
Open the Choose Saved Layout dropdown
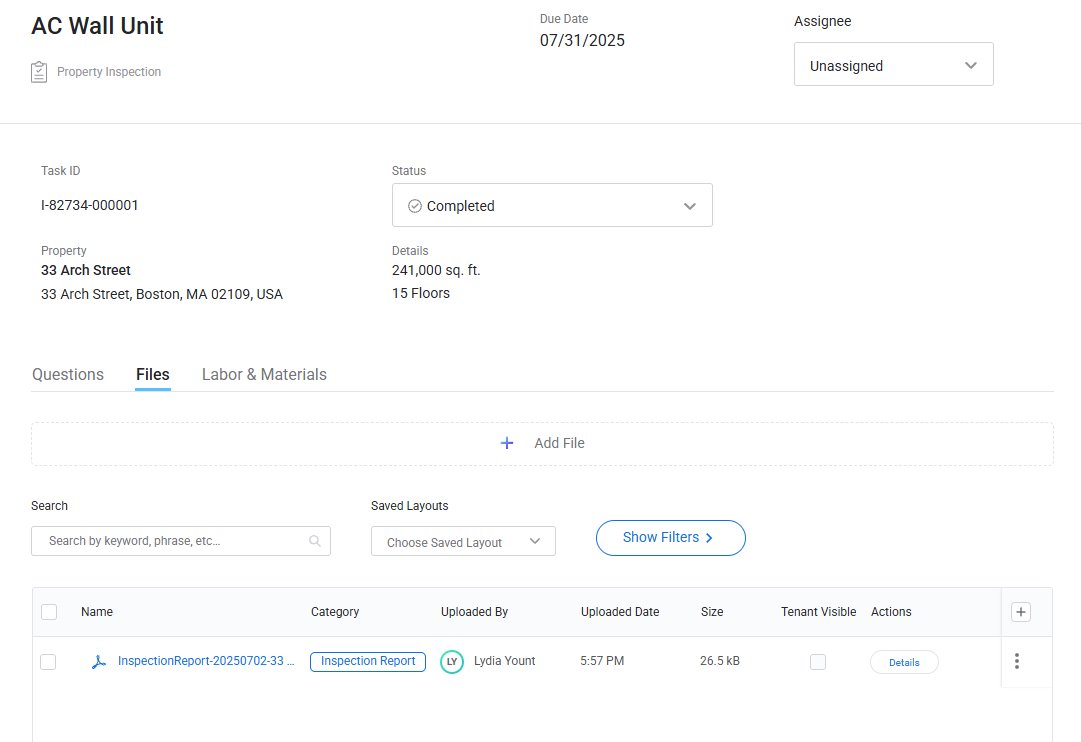[463, 542]
